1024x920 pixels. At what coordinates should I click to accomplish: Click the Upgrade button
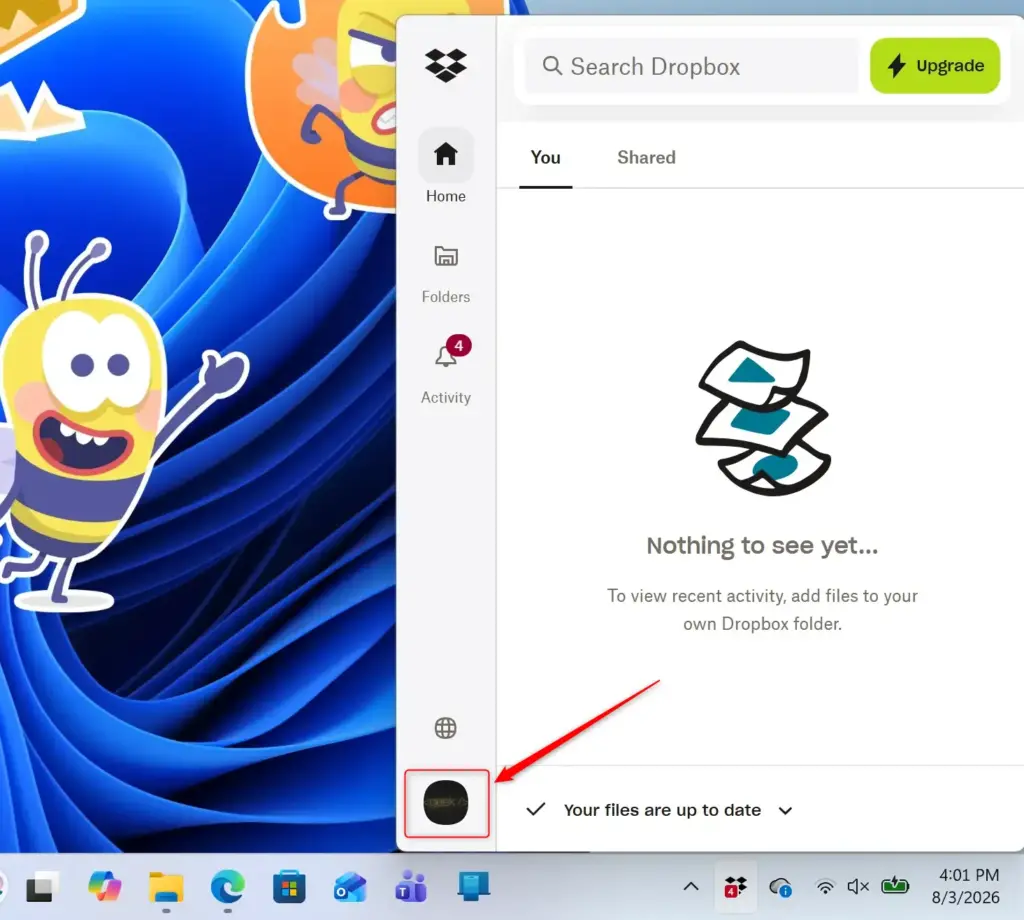coord(935,66)
